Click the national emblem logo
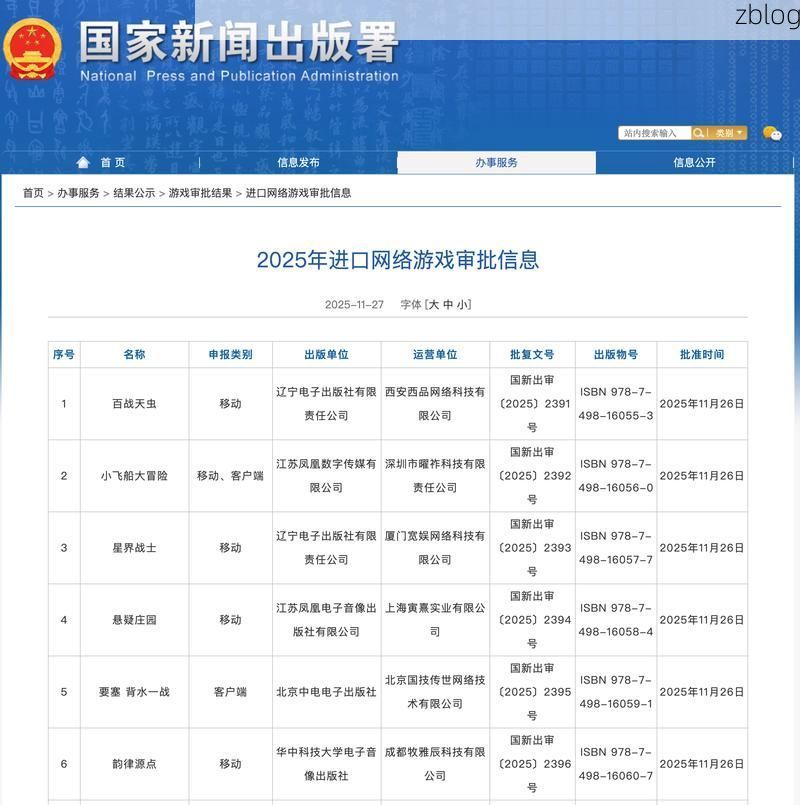 [30, 48]
